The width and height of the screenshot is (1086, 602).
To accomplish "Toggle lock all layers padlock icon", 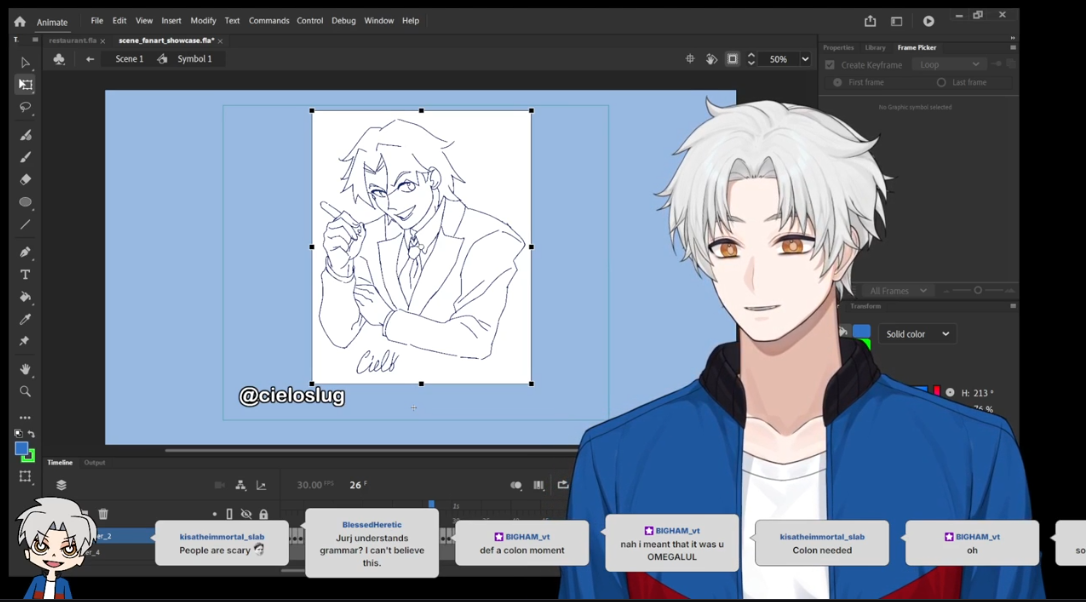I will pos(263,514).
